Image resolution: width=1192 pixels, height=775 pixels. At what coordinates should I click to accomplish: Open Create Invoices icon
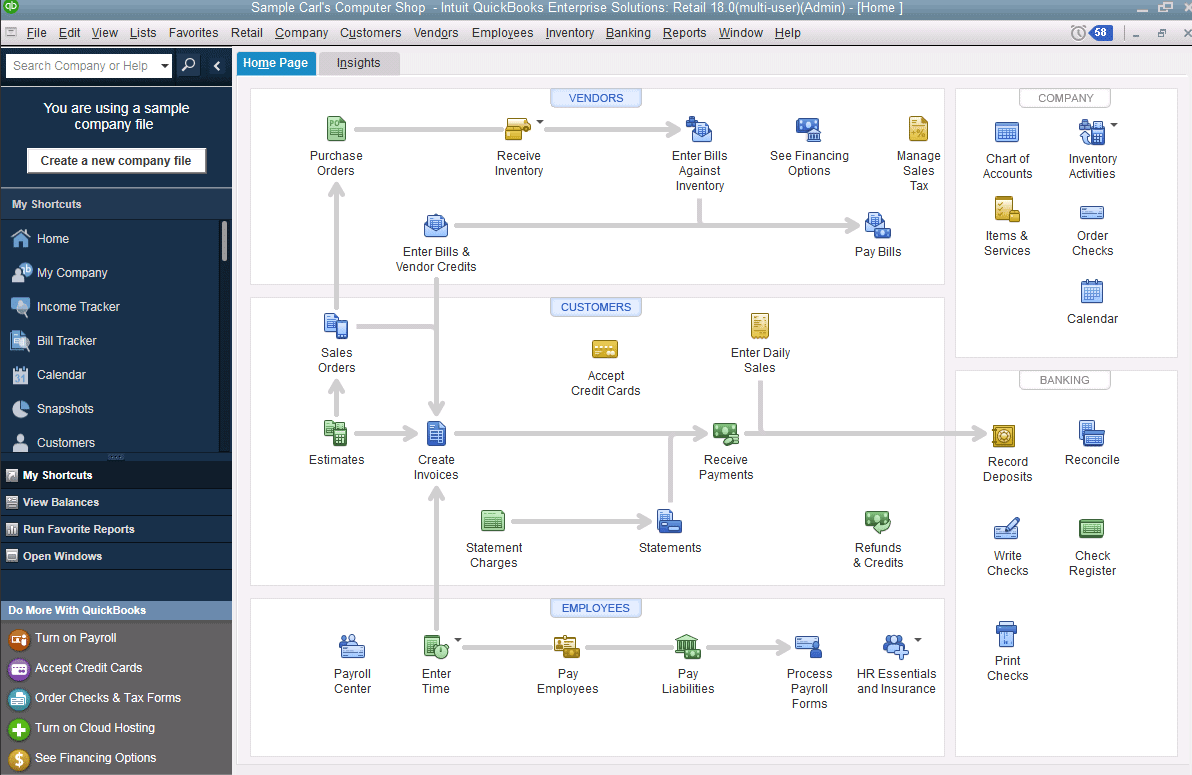coord(436,434)
